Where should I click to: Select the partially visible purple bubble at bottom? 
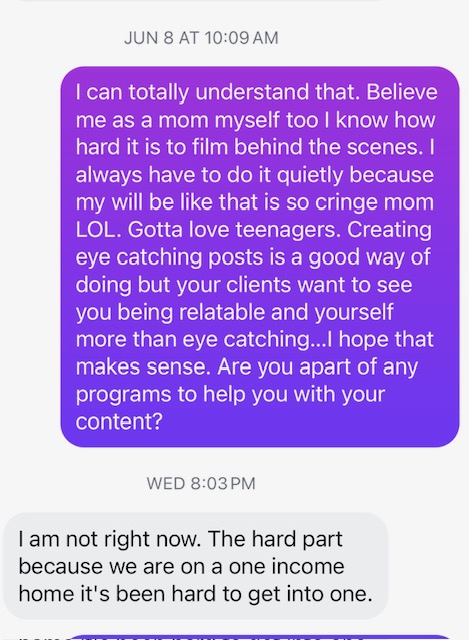pyautogui.click(x=261, y=637)
